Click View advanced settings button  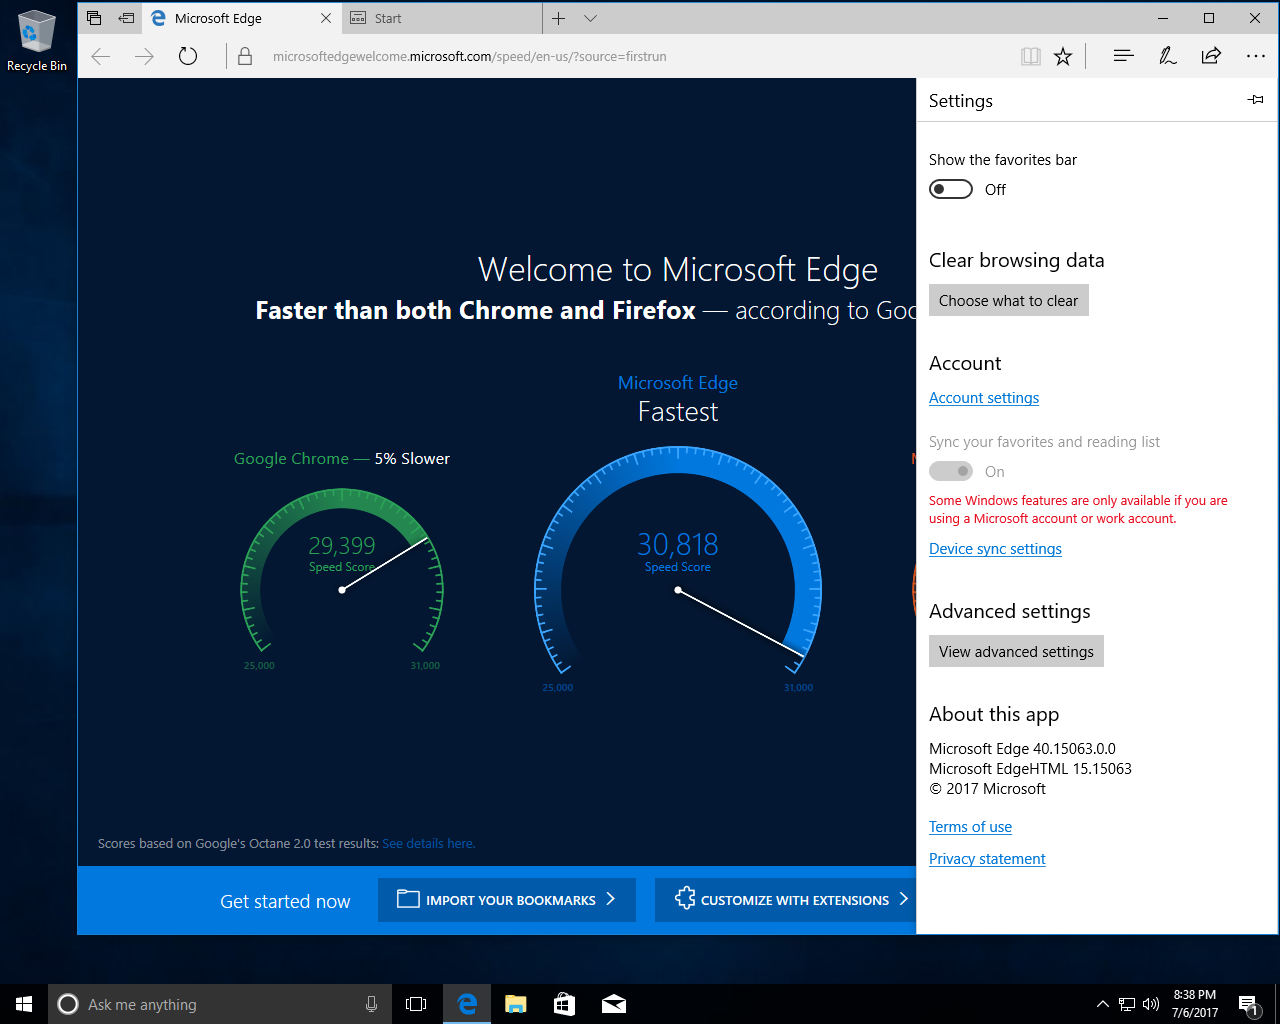click(x=1016, y=651)
